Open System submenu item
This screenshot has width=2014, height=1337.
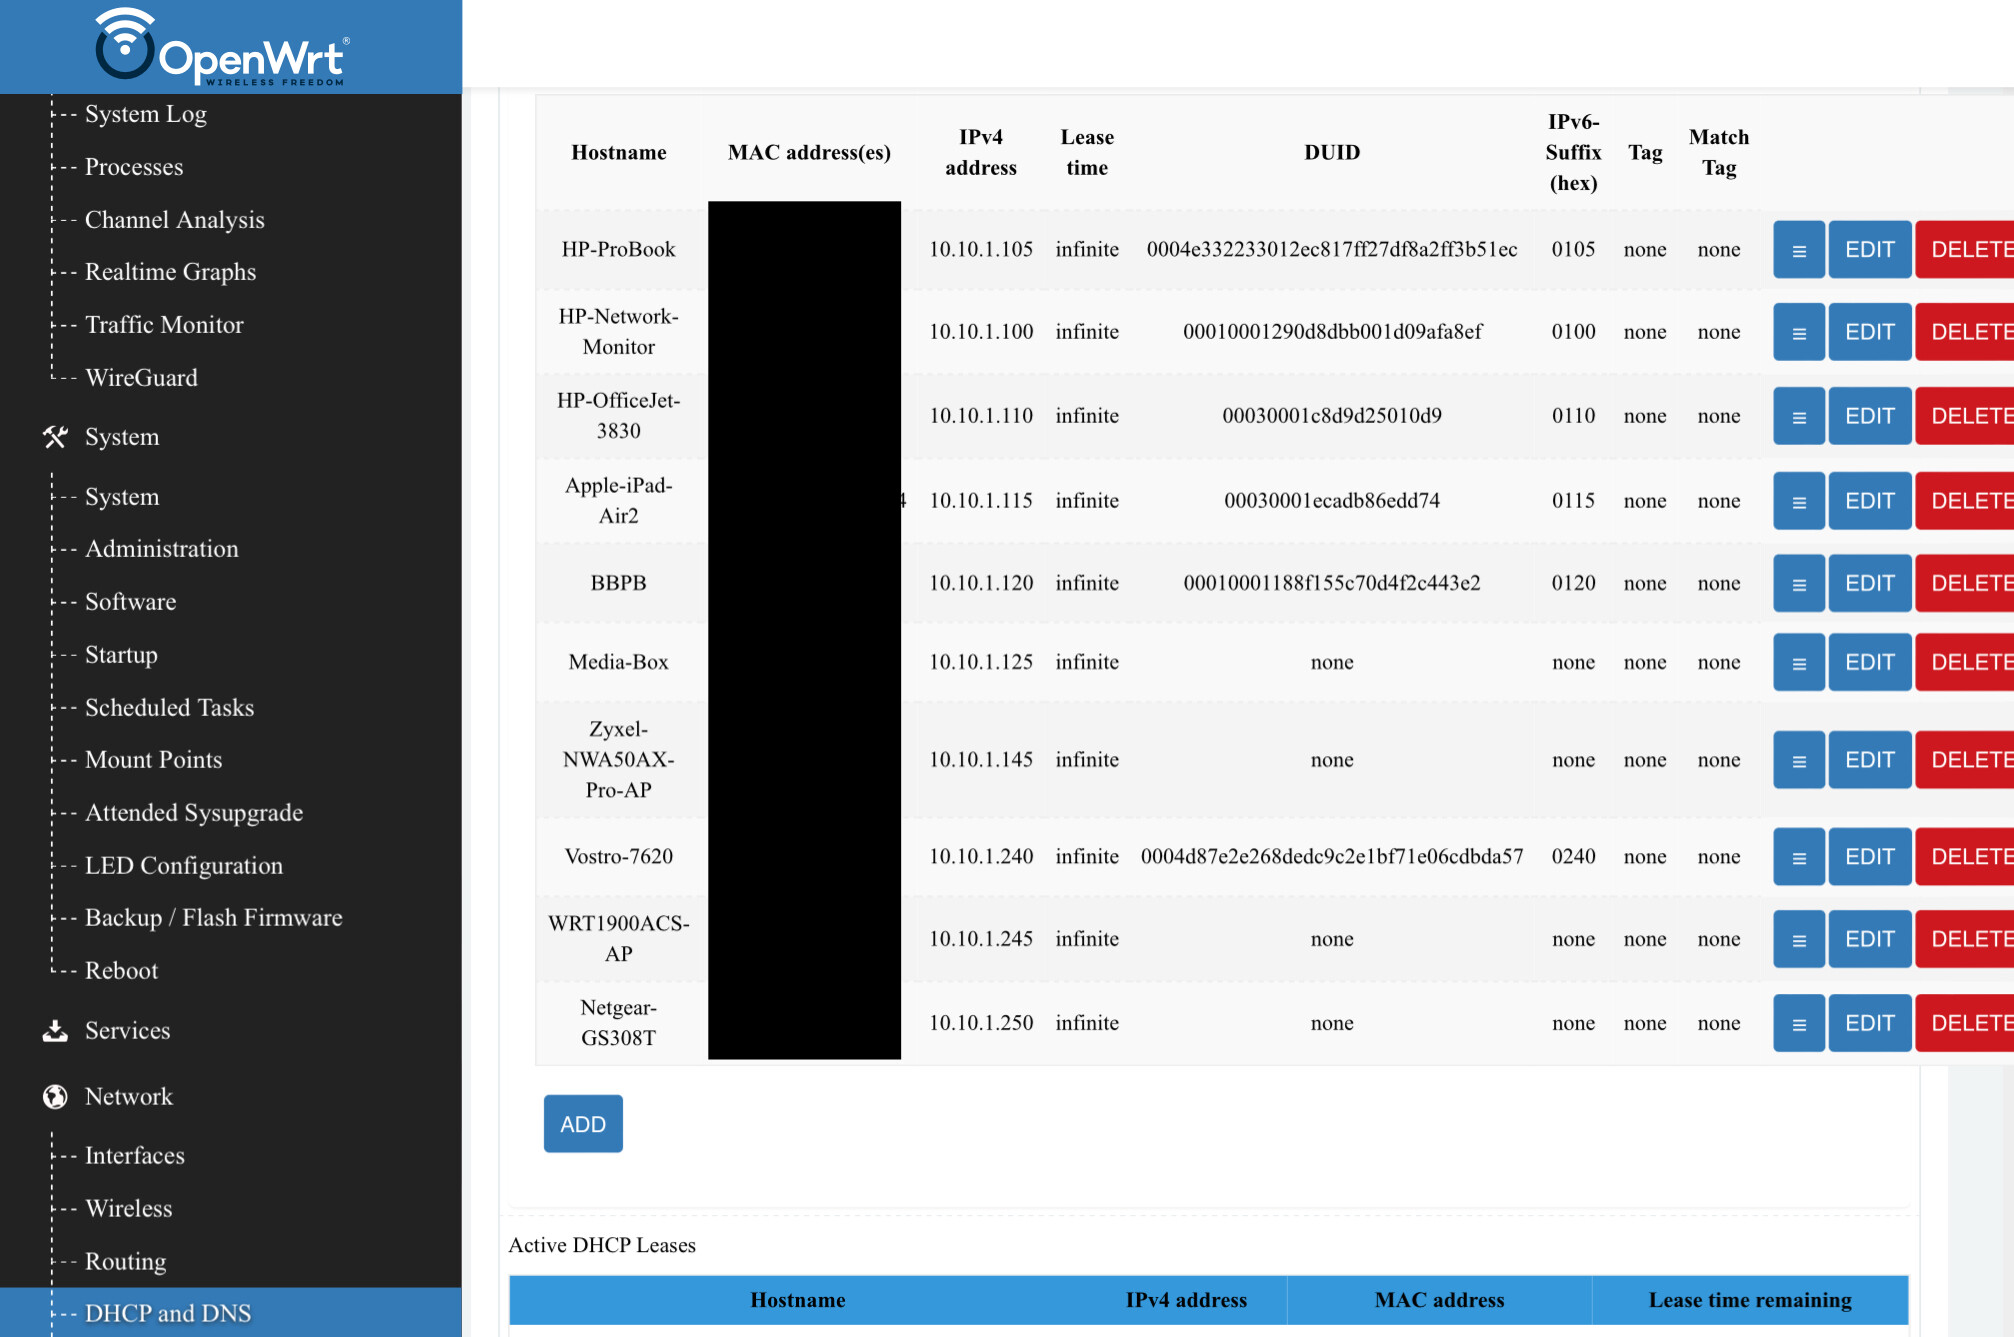122,497
